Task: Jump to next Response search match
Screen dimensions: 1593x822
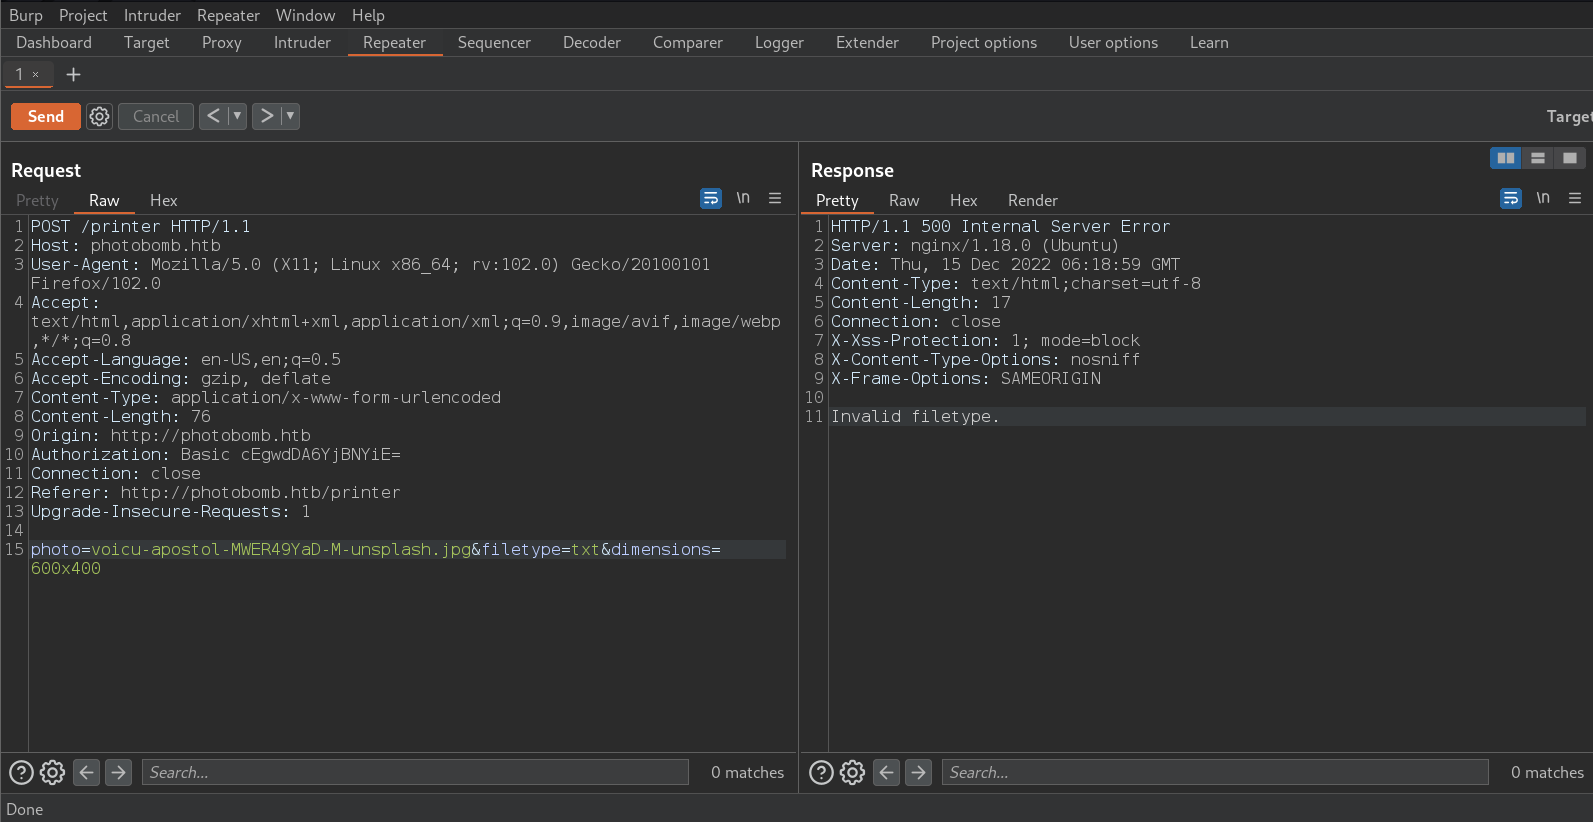Action: pyautogui.click(x=919, y=772)
